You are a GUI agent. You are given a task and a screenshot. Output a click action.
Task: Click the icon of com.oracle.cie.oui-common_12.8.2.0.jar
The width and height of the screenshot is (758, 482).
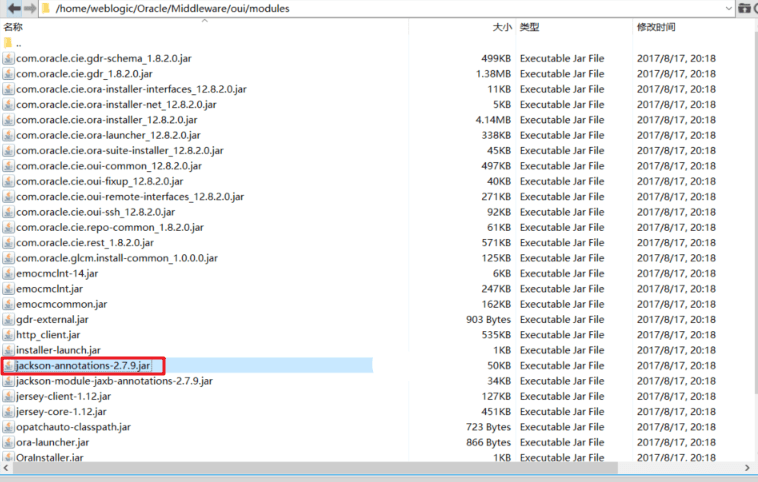tap(8, 166)
